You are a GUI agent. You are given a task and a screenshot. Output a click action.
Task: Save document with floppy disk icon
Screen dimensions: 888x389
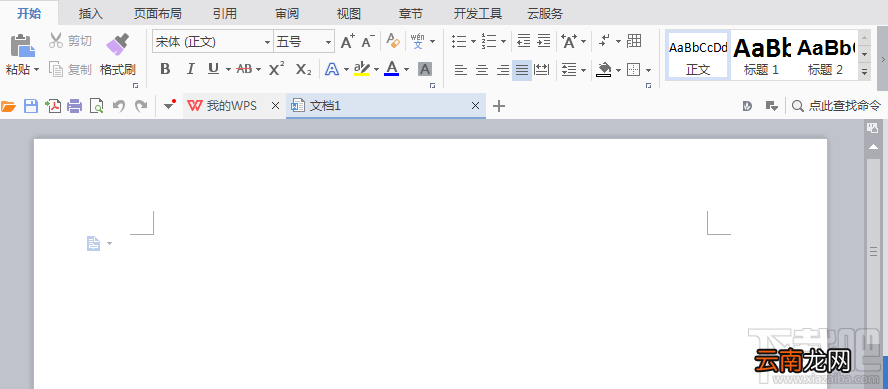(x=31, y=106)
